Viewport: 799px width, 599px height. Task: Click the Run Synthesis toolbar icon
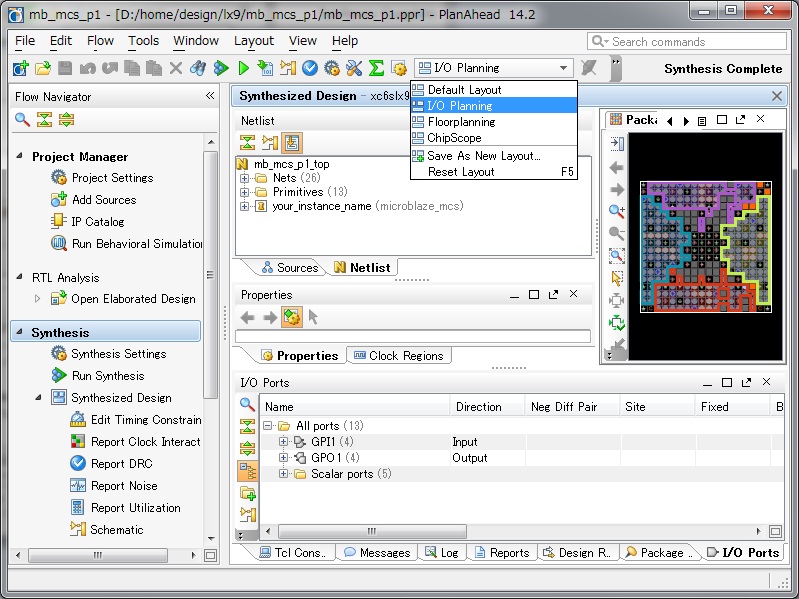[221, 68]
